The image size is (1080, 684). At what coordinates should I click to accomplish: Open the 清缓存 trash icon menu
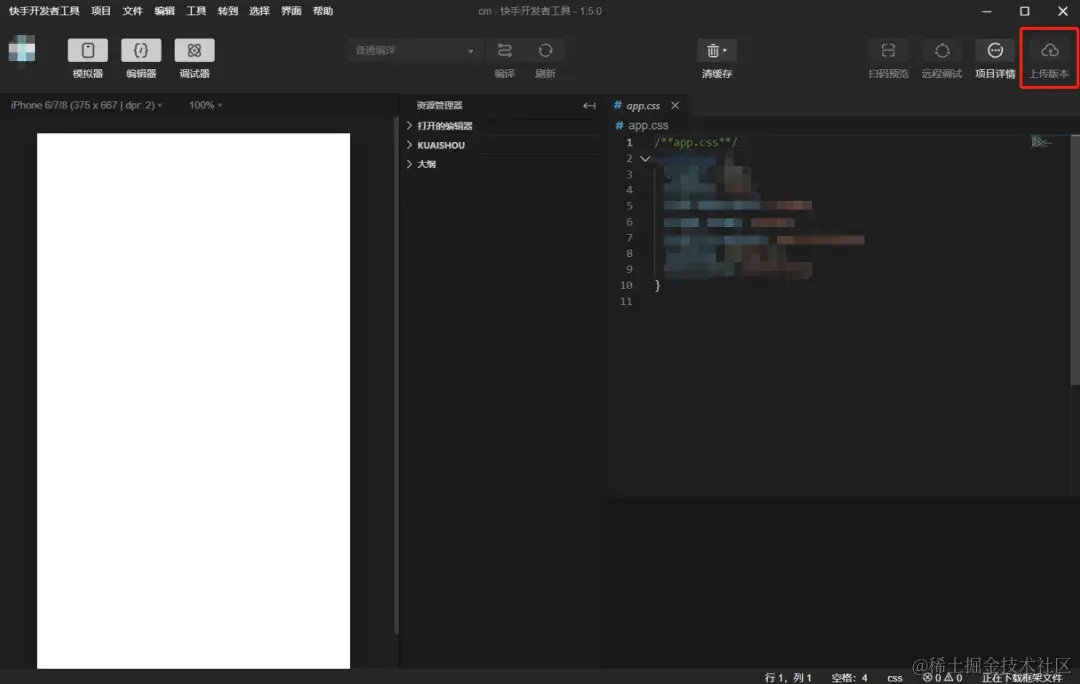716,50
